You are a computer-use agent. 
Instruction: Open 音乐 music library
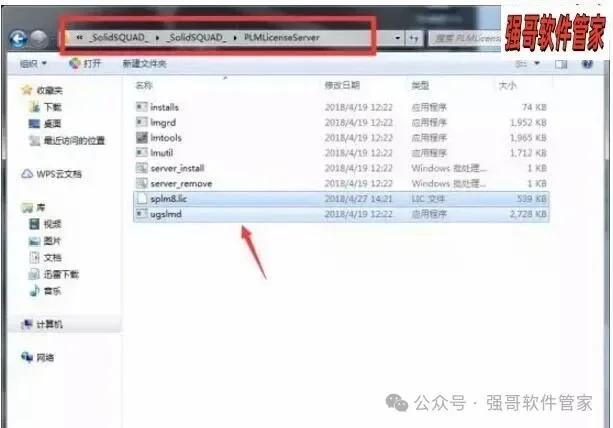coord(45,291)
